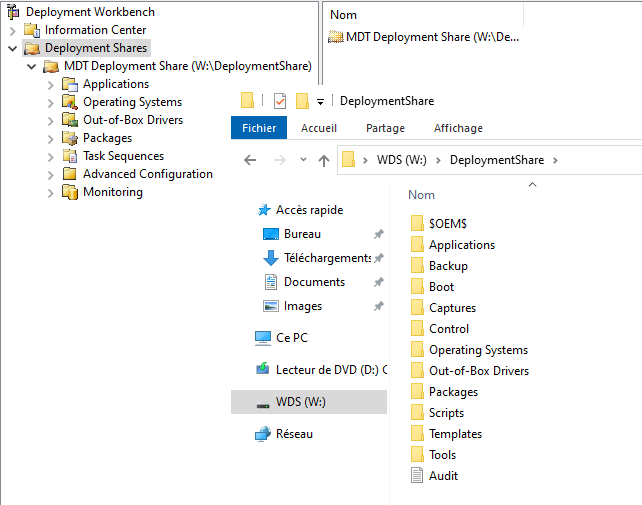Click the Réseau network icon
The width and height of the screenshot is (642, 505).
pos(263,434)
